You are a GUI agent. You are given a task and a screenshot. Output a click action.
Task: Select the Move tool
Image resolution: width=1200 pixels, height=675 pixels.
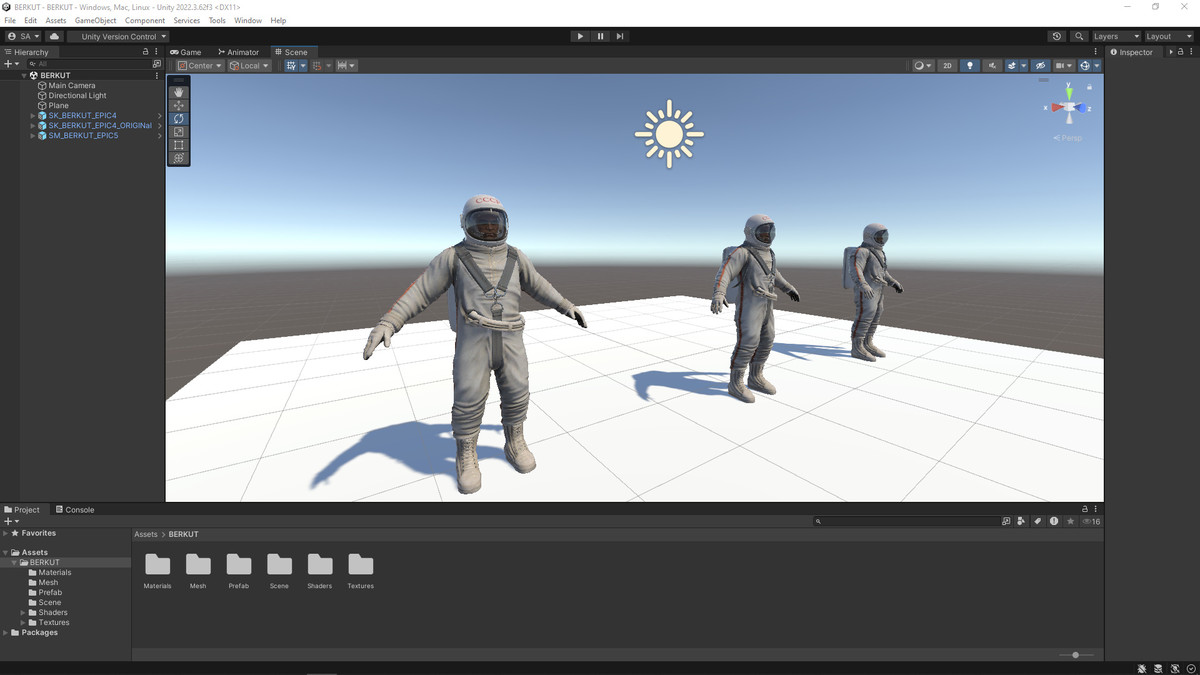179,105
